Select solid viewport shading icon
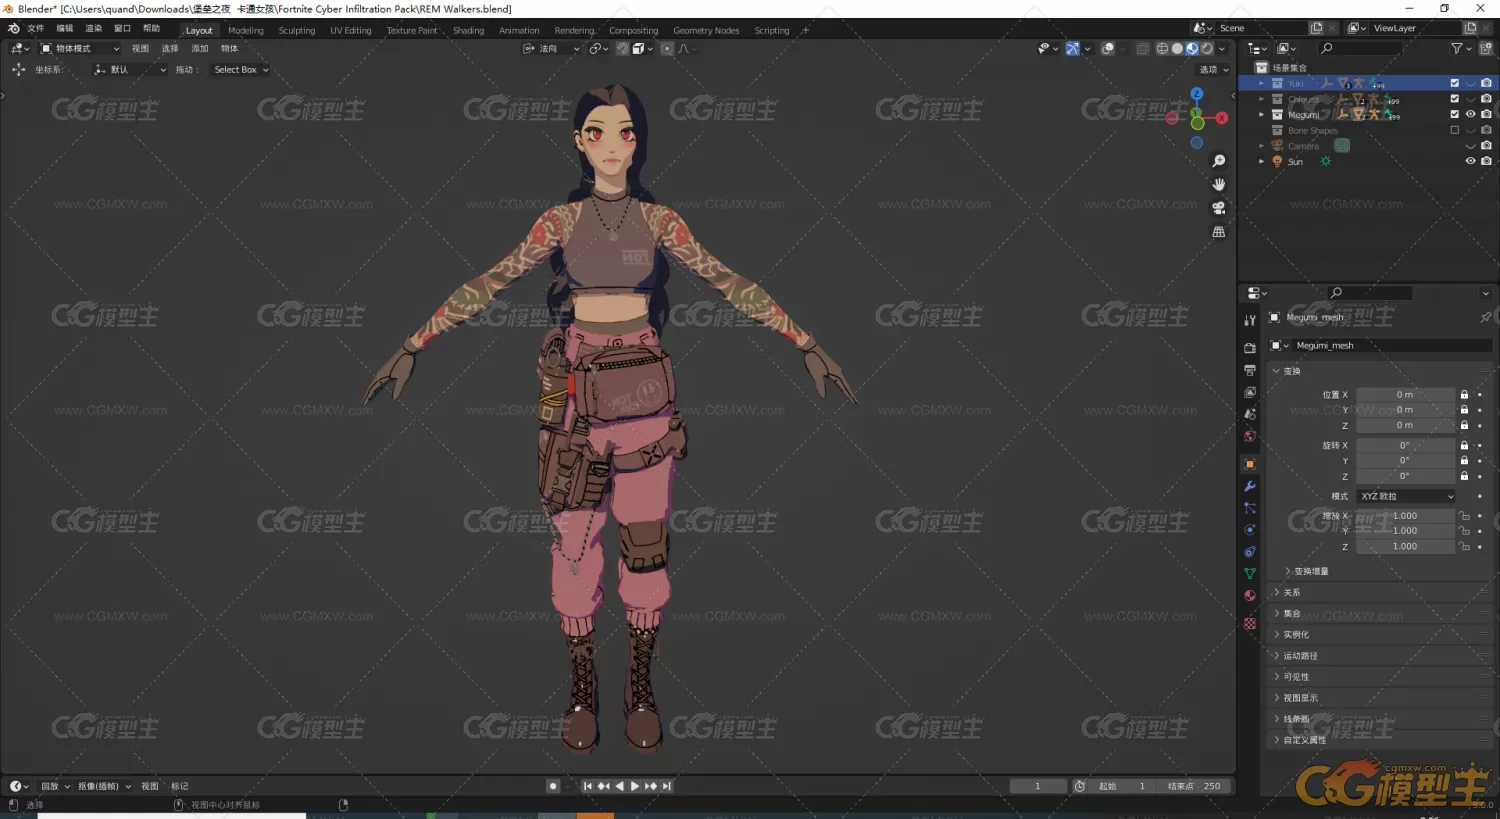This screenshot has height=819, width=1500. [1177, 48]
